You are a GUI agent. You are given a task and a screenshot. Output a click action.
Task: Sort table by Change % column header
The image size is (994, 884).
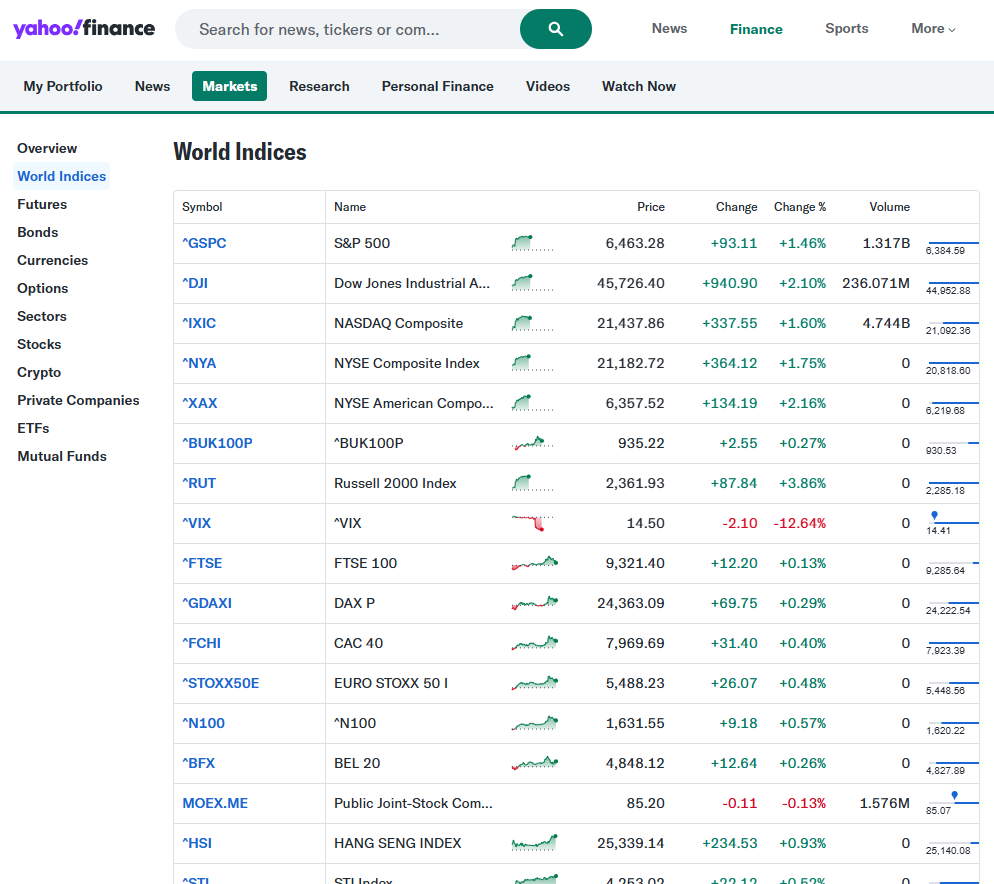point(800,207)
